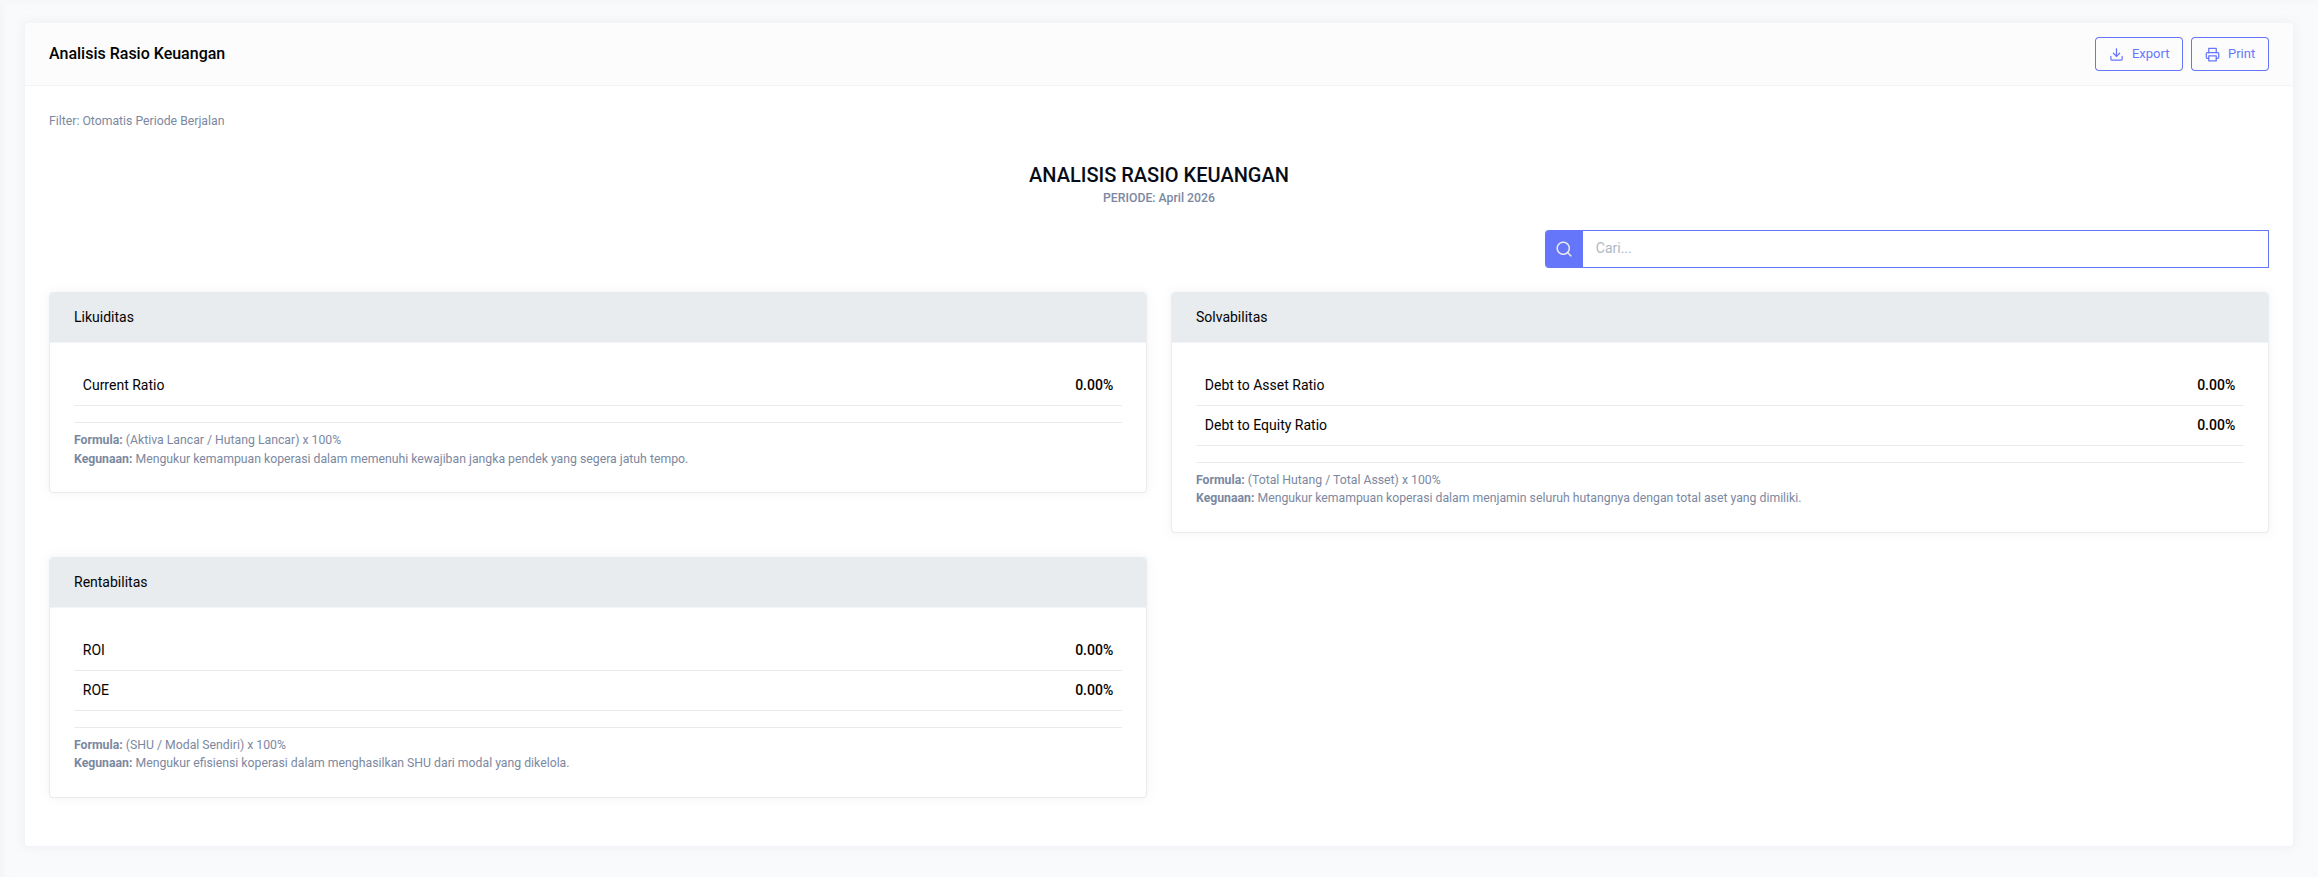Click the download icon in Export
The height and width of the screenshot is (877, 2318).
2116,54
